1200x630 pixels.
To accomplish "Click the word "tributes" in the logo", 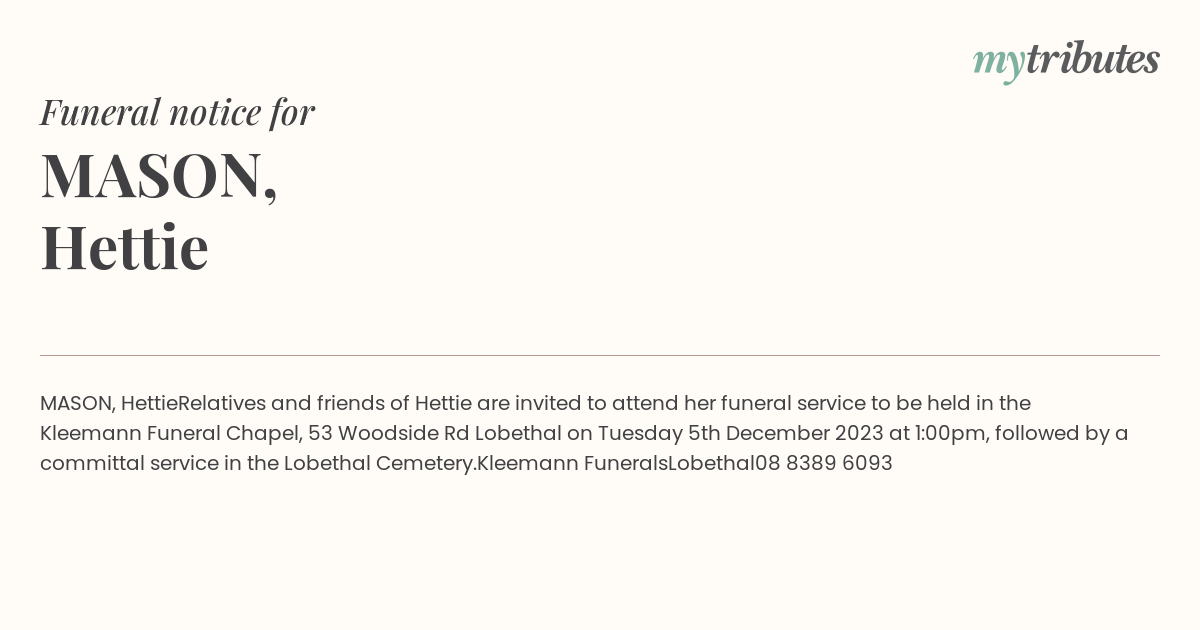I will pos(1093,59).
